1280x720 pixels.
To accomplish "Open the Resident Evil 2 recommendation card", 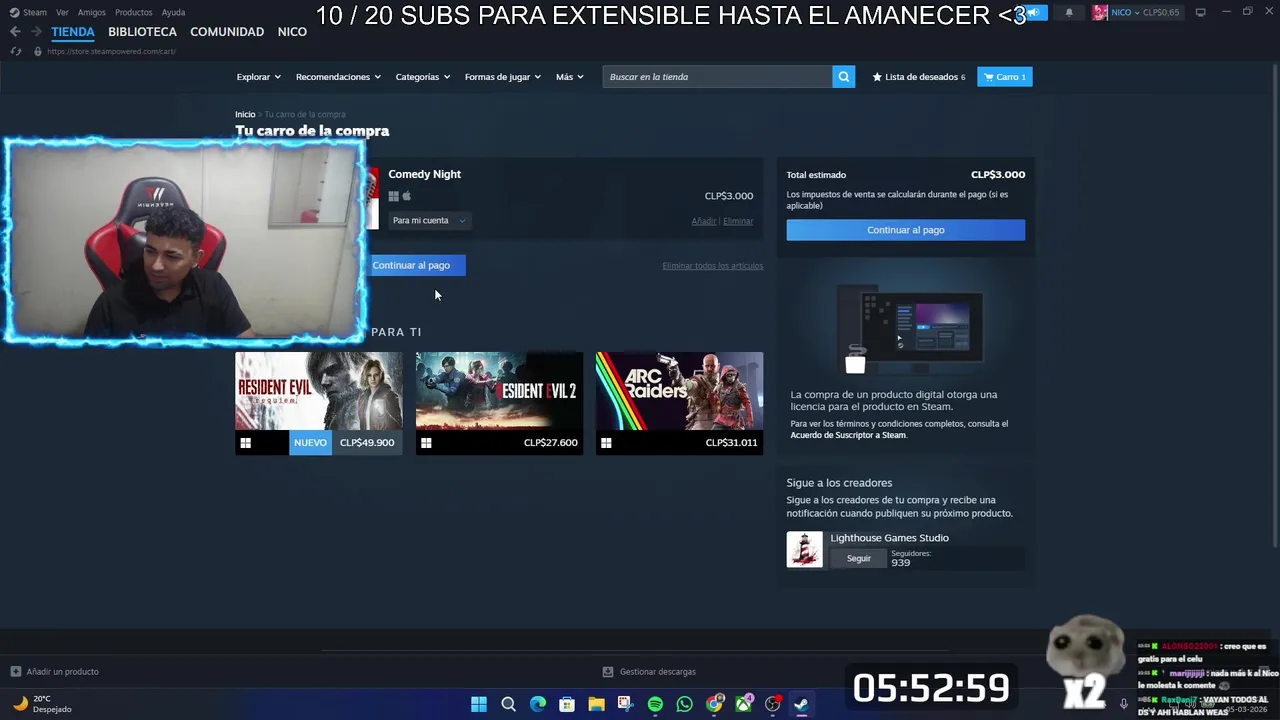I will 499,403.
